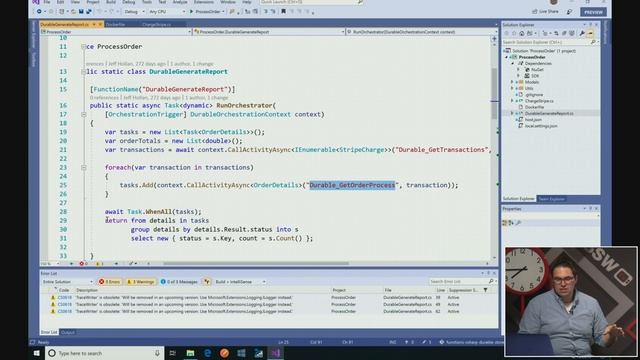Click the Save toolbar icon
This screenshot has height=360, width=640.
[81, 12]
